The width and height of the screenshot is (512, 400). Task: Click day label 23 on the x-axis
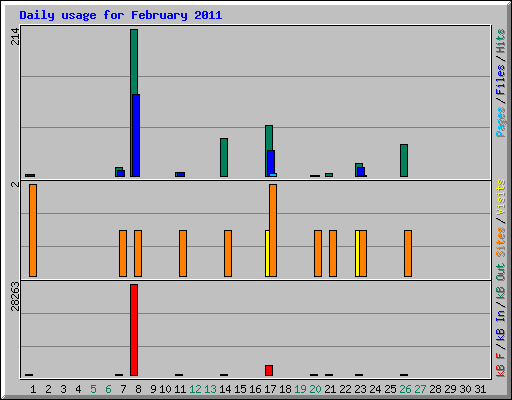(x=360, y=389)
